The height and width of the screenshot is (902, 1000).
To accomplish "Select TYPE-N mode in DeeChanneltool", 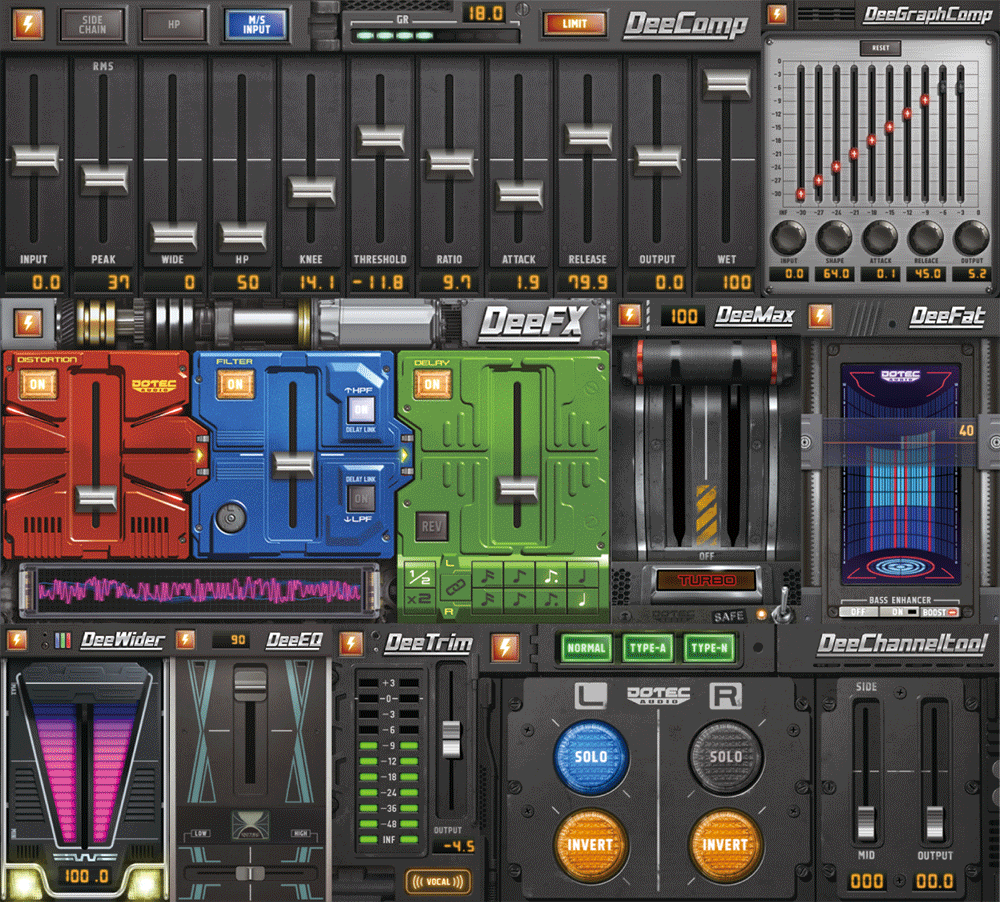I will (709, 648).
